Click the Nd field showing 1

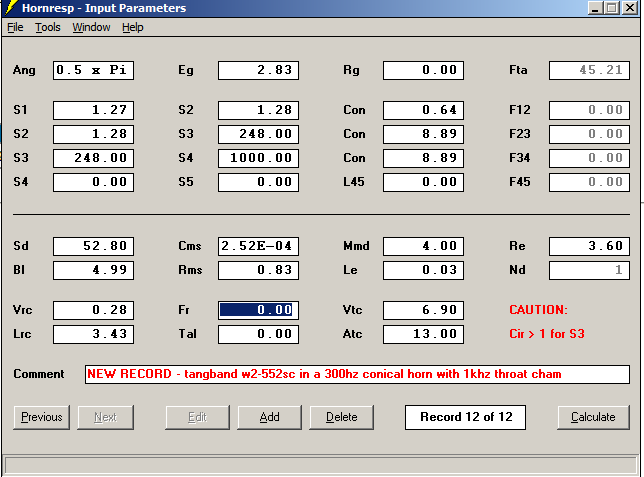(x=589, y=270)
